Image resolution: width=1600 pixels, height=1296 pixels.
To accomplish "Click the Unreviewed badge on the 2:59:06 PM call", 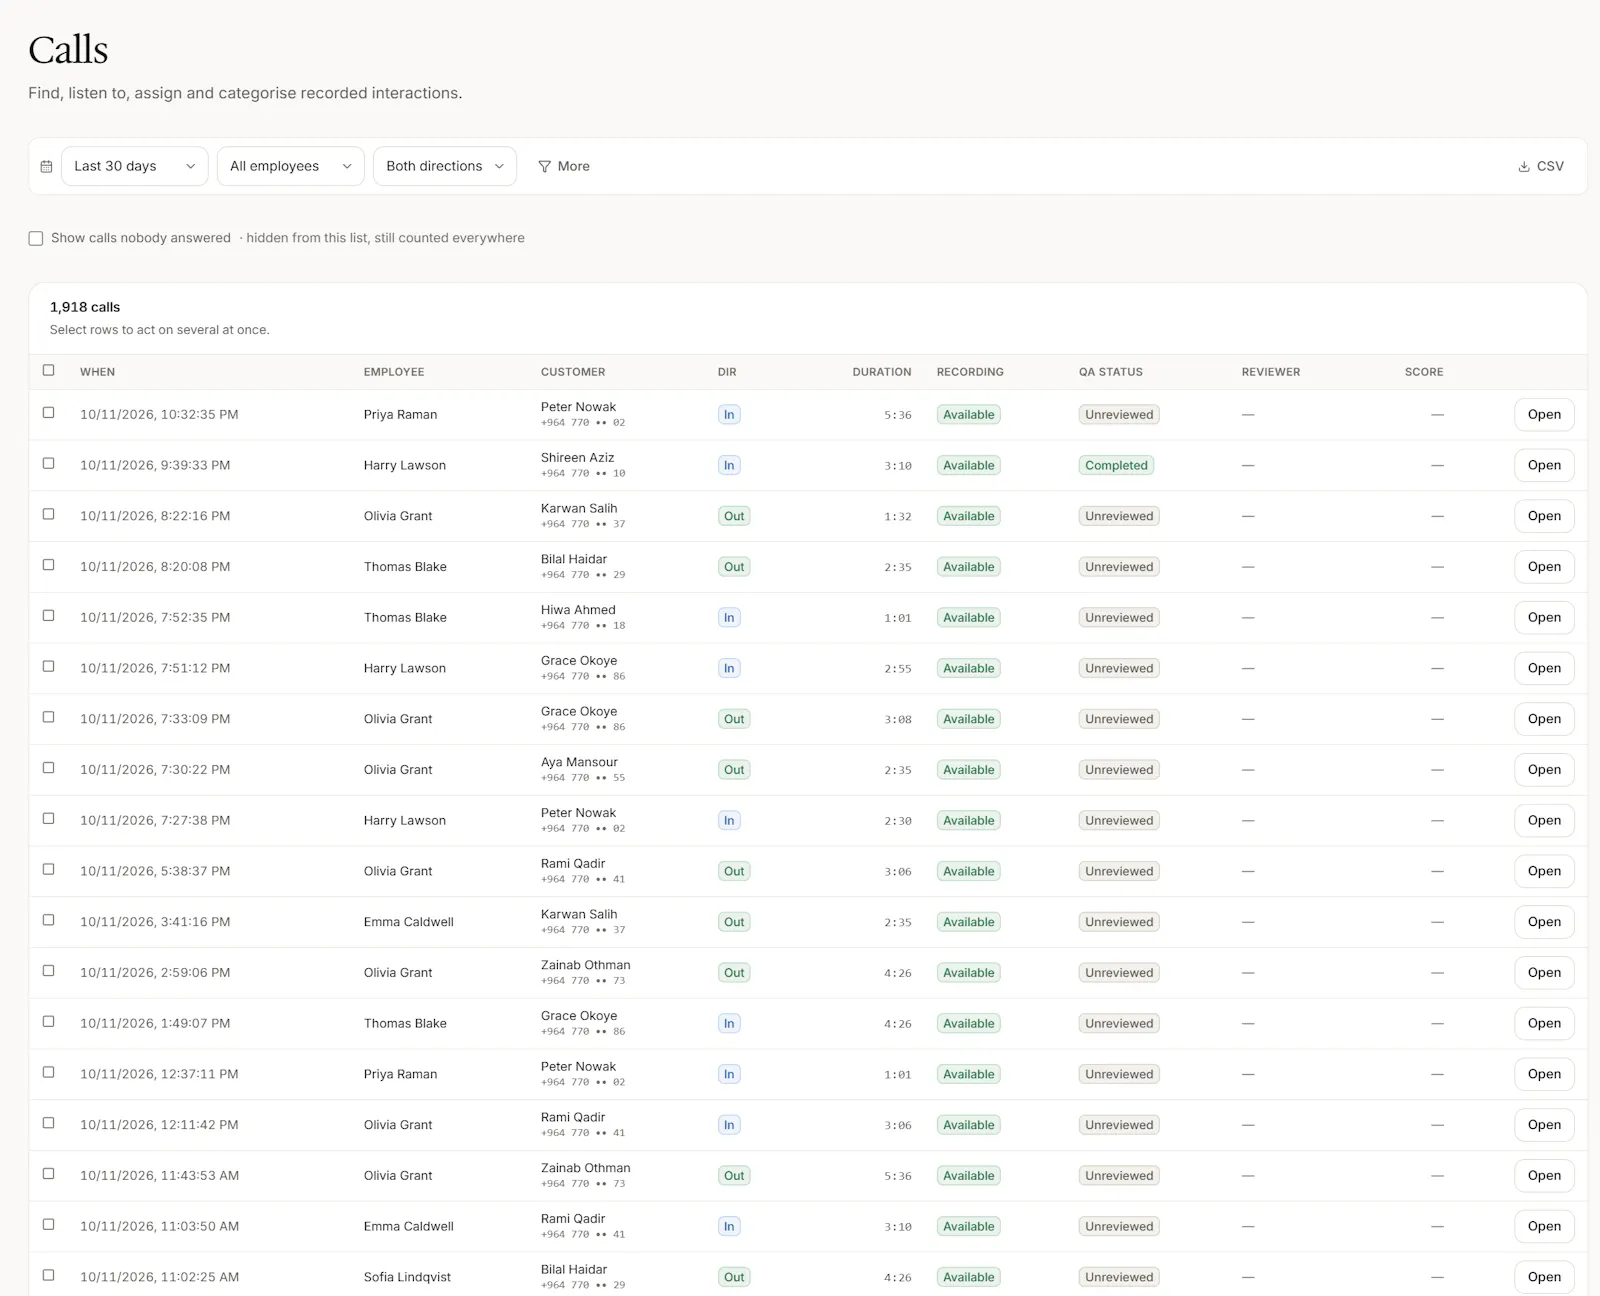I will tap(1119, 973).
